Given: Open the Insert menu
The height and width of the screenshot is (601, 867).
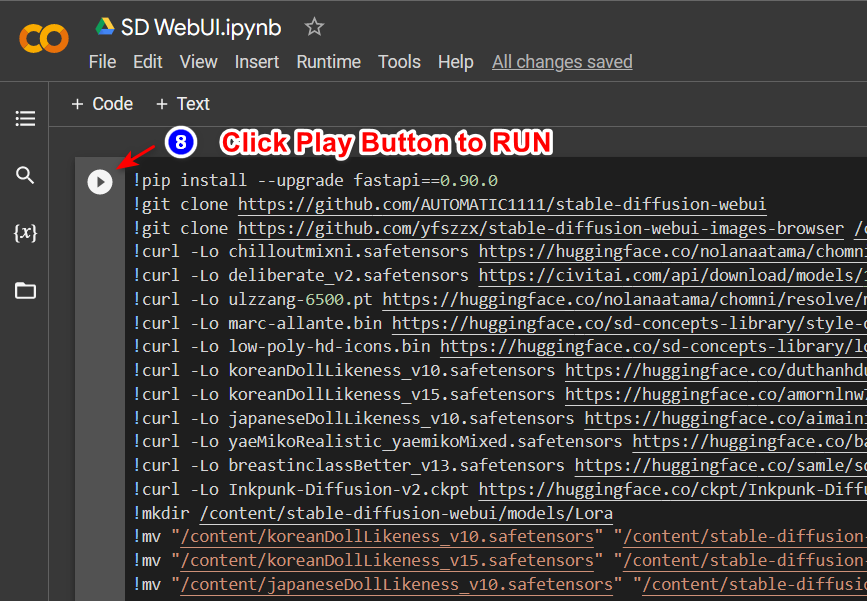Looking at the screenshot, I should click(x=257, y=62).
